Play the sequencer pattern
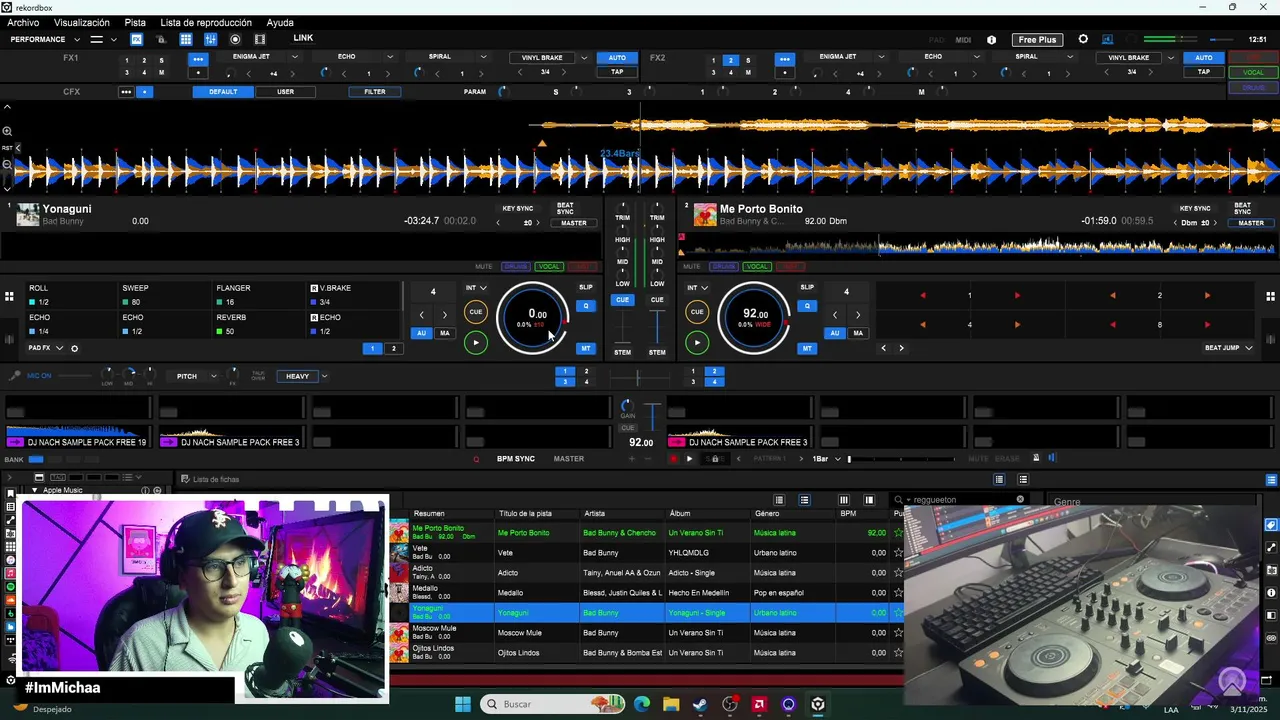Screen dimensions: 1280x720 point(689,459)
